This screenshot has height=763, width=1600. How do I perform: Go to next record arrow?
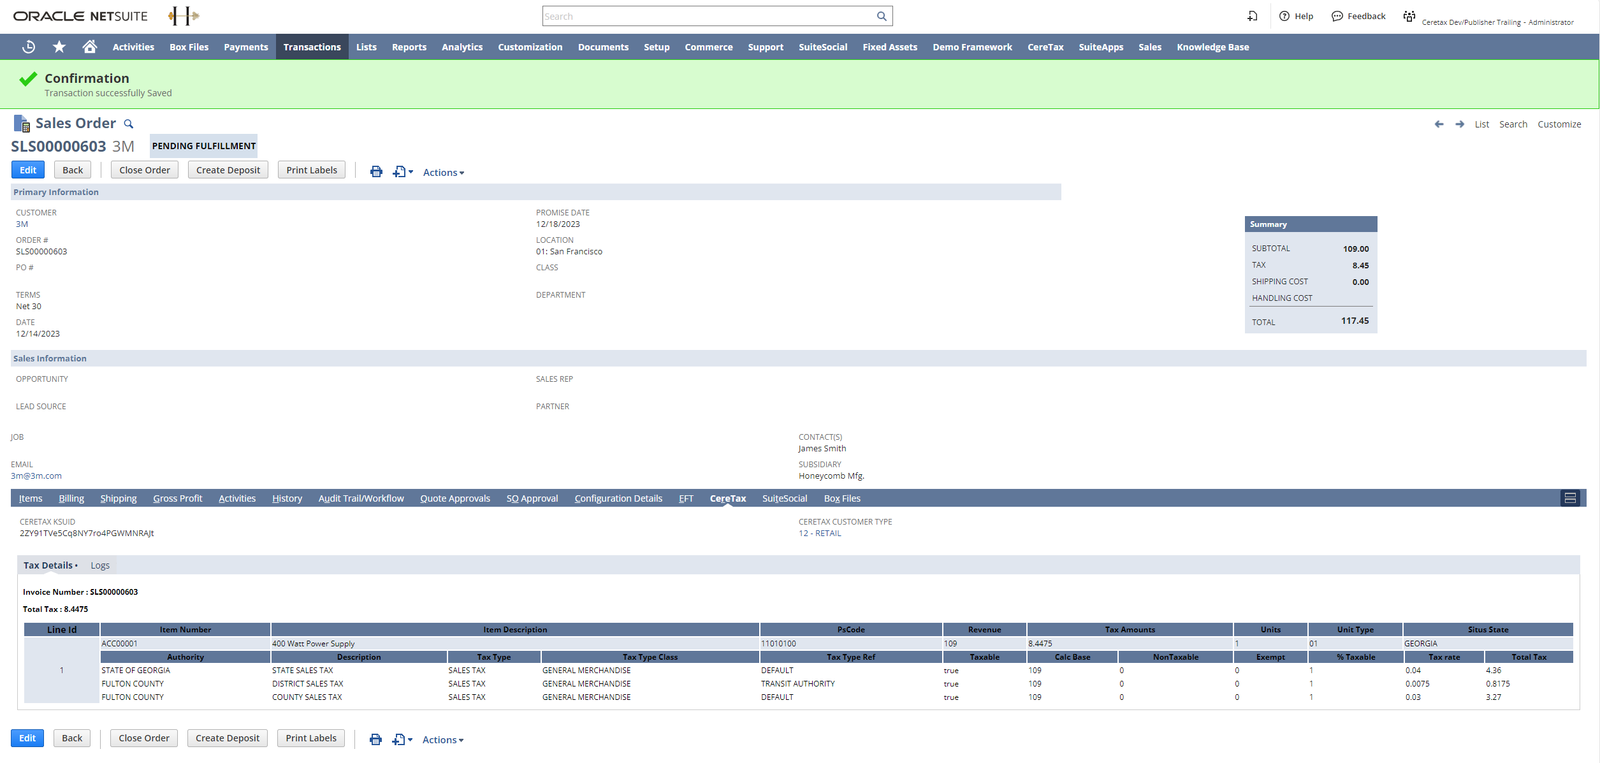tap(1460, 124)
